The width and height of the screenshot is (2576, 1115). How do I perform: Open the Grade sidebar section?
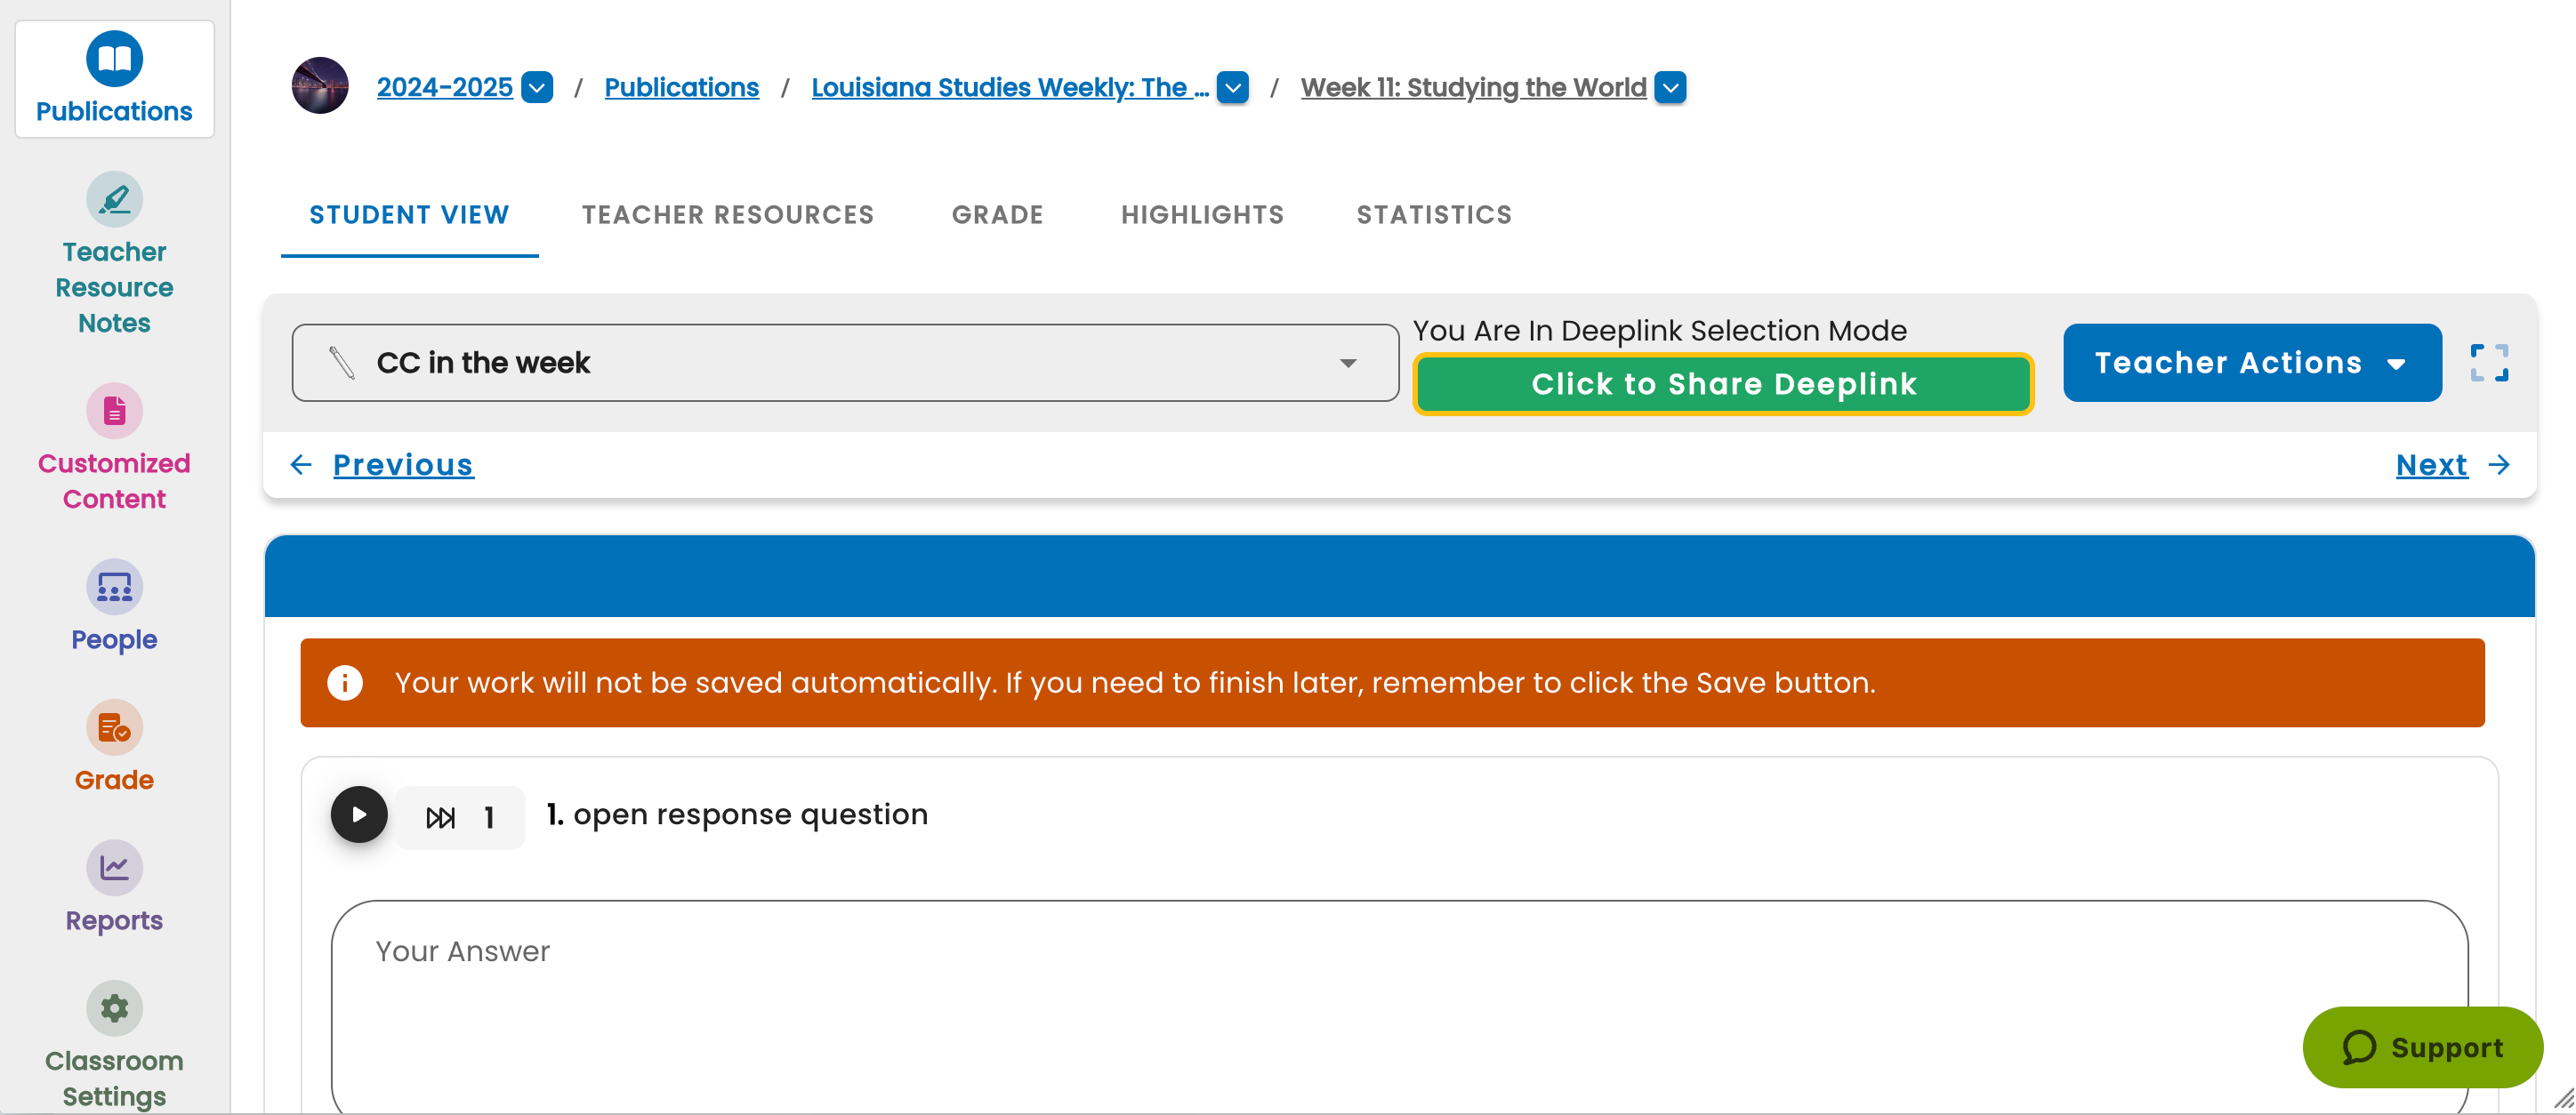pos(114,746)
